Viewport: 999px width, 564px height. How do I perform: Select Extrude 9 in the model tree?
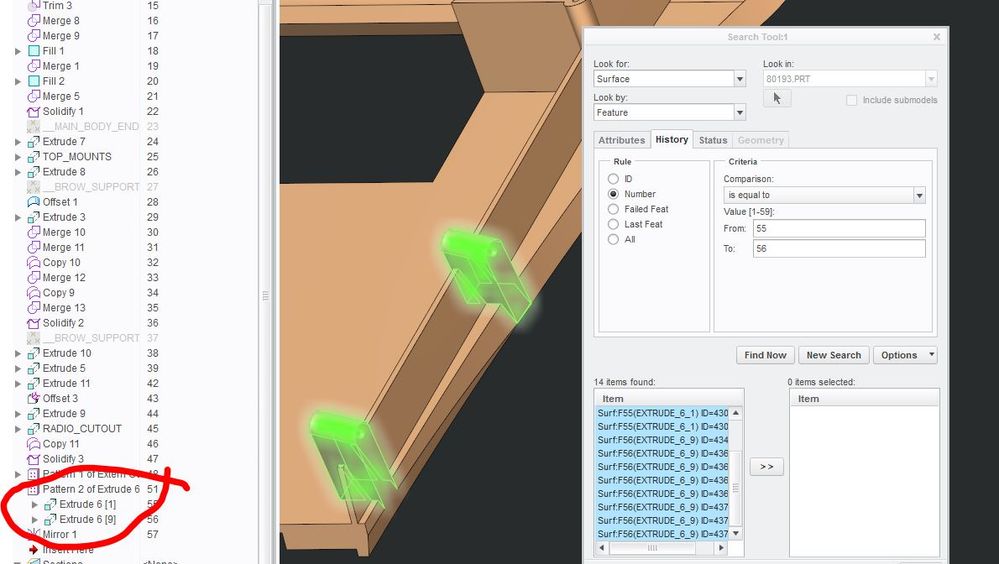pyautogui.click(x=64, y=414)
